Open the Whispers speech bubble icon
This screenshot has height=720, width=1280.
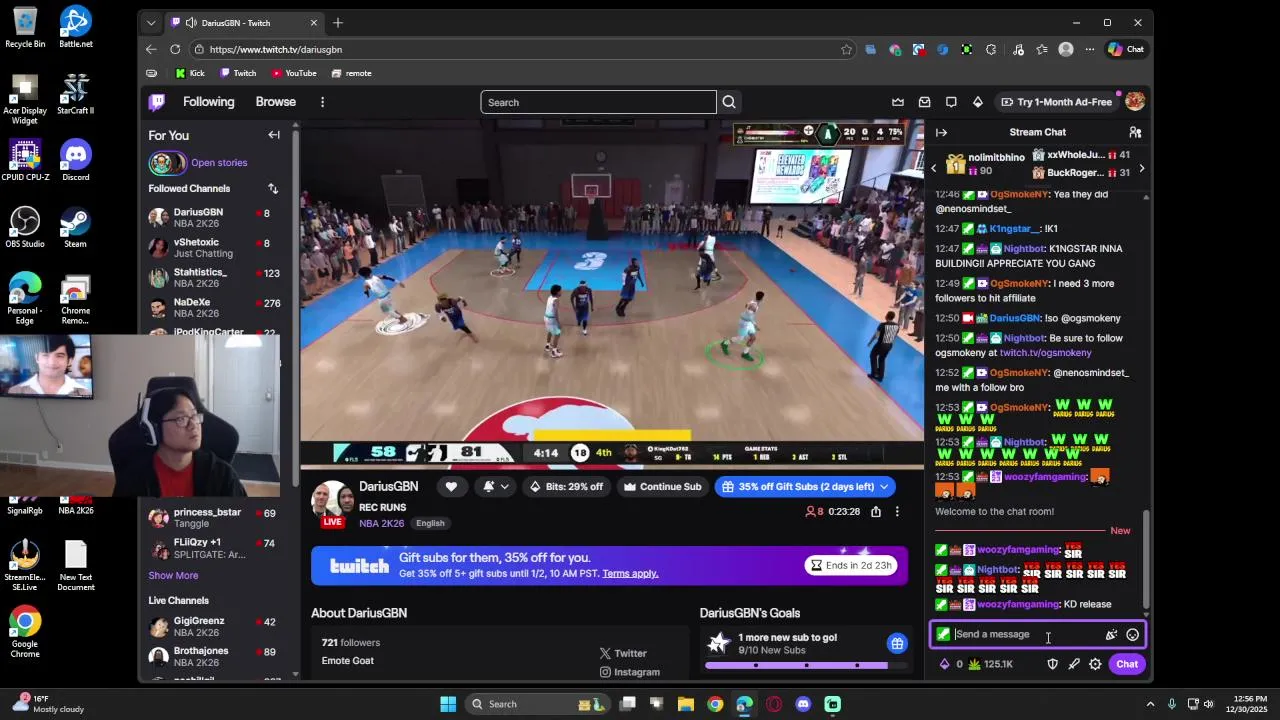[x=951, y=102]
